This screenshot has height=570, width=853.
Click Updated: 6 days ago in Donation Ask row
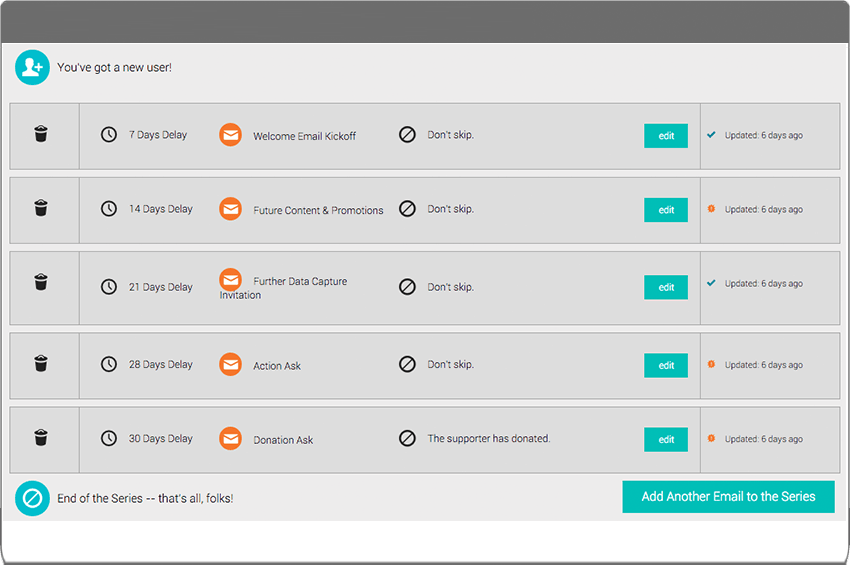[x=764, y=439]
